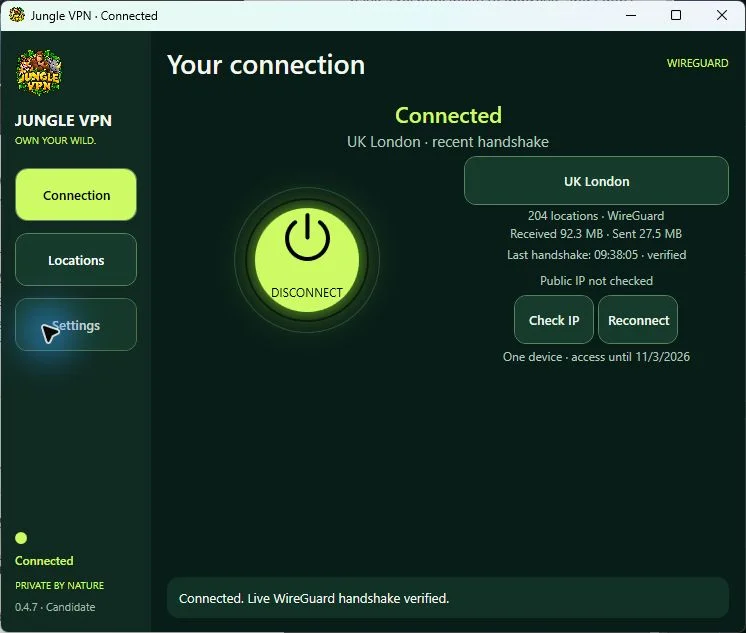Click the 'Your connection' page heading
Screen dimensions: 746x633
(x=266, y=65)
